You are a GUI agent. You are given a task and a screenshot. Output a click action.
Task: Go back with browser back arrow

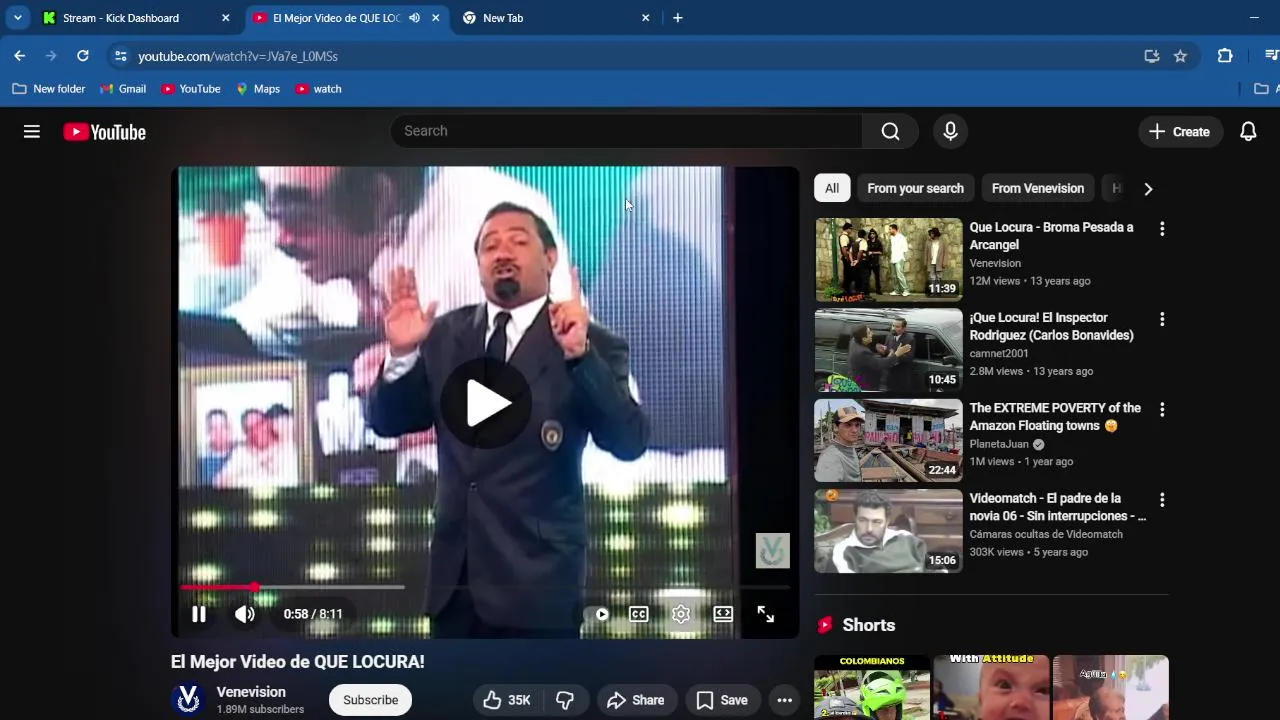tap(20, 56)
